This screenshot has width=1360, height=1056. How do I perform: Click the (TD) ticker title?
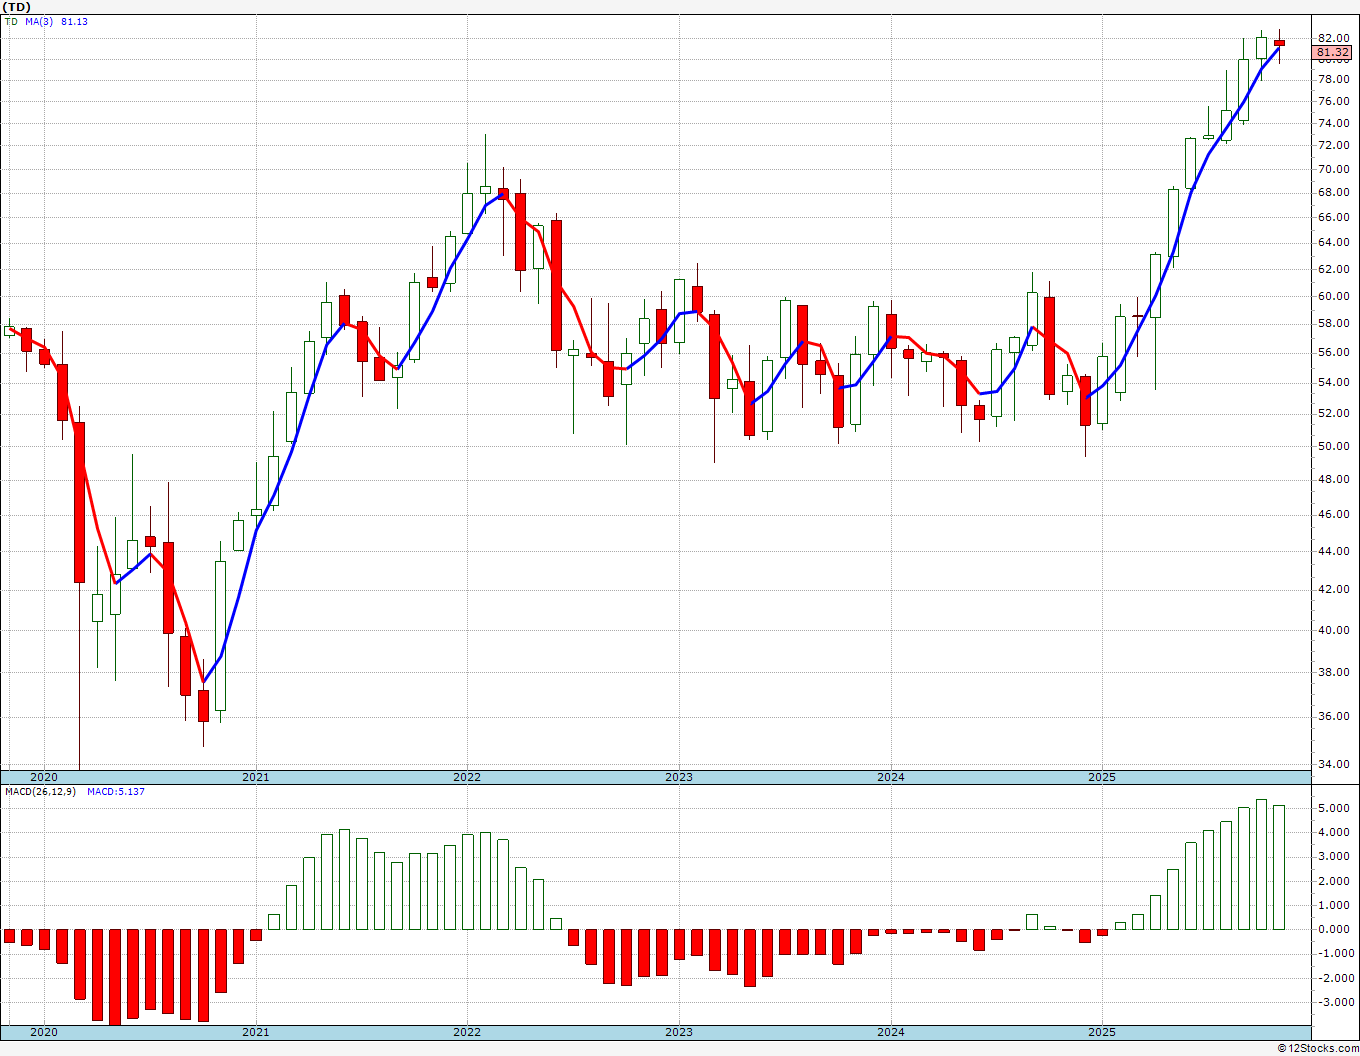(x=16, y=7)
